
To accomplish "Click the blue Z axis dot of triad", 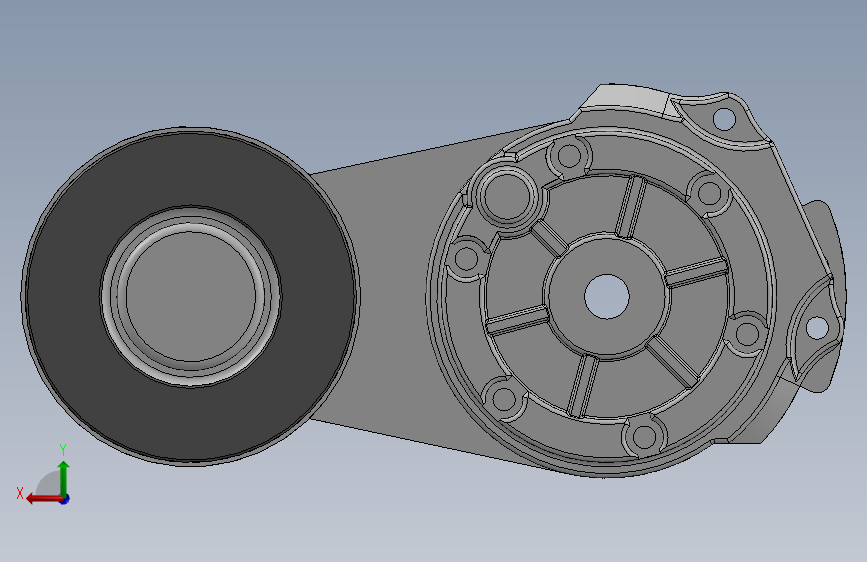I will pos(65,499).
